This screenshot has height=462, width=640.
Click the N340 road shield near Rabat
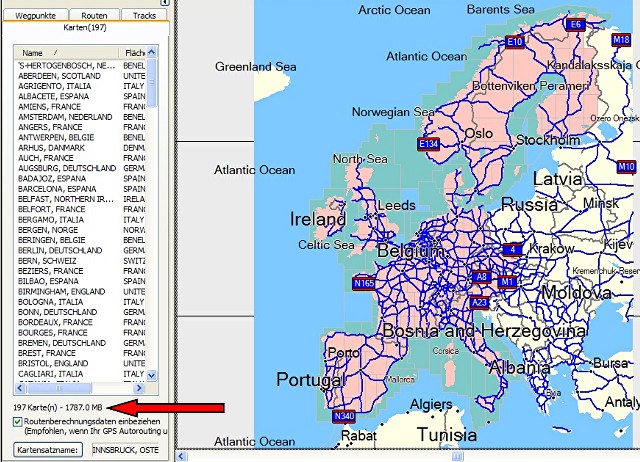coord(344,417)
